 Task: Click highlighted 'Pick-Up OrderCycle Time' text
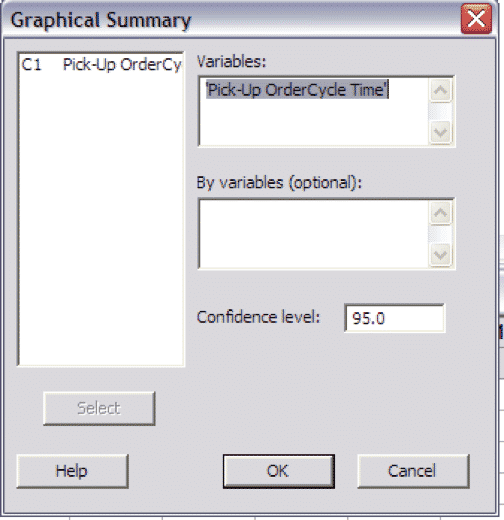click(x=297, y=90)
